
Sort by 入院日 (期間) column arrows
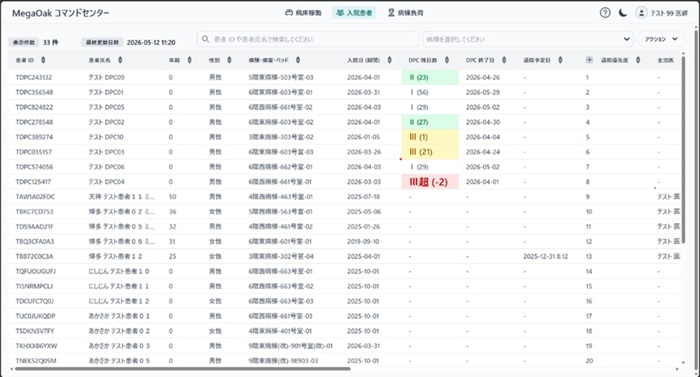click(x=389, y=60)
